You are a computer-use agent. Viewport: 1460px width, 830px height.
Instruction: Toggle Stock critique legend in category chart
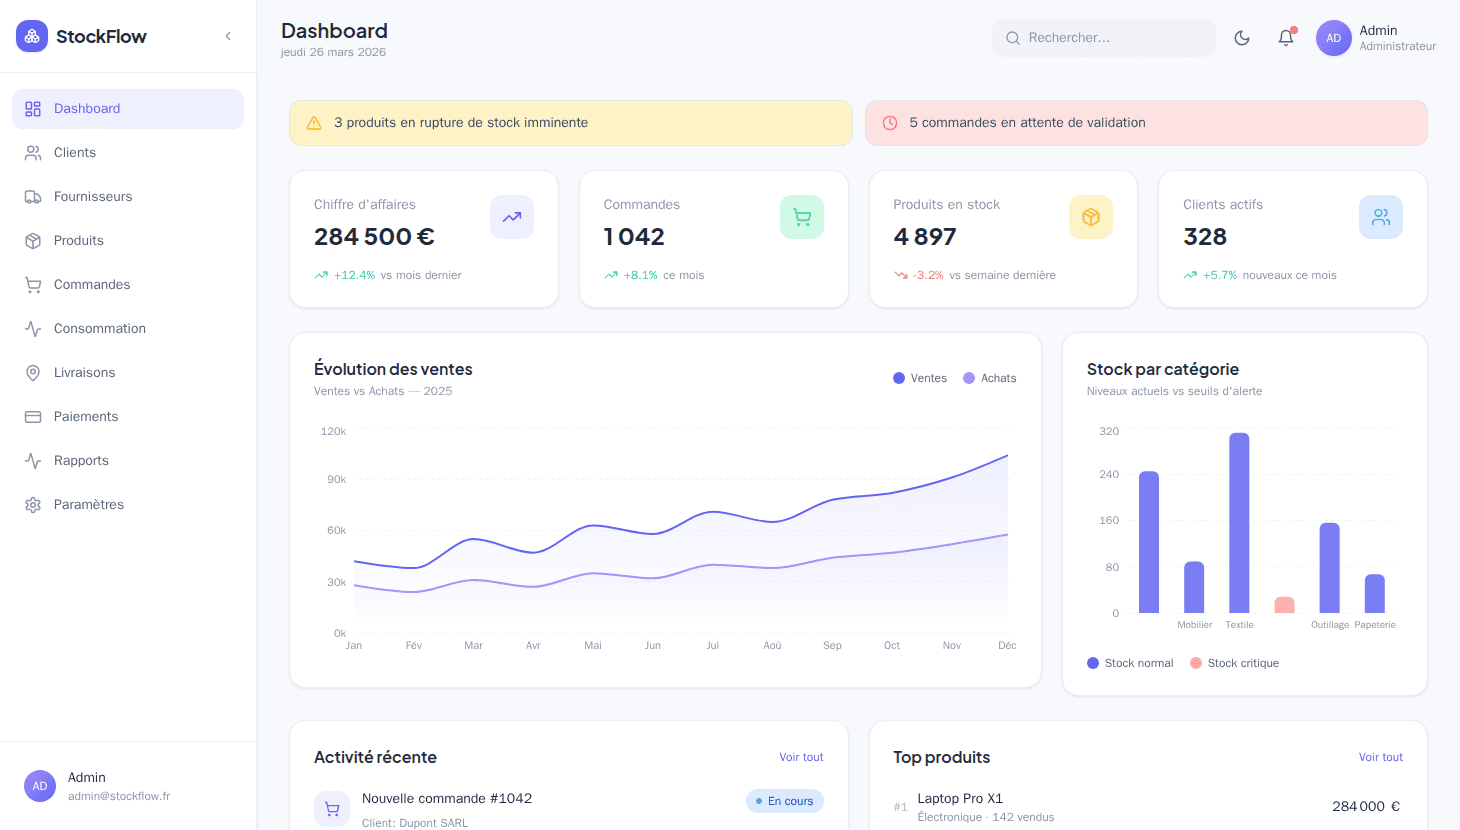pyautogui.click(x=1234, y=662)
